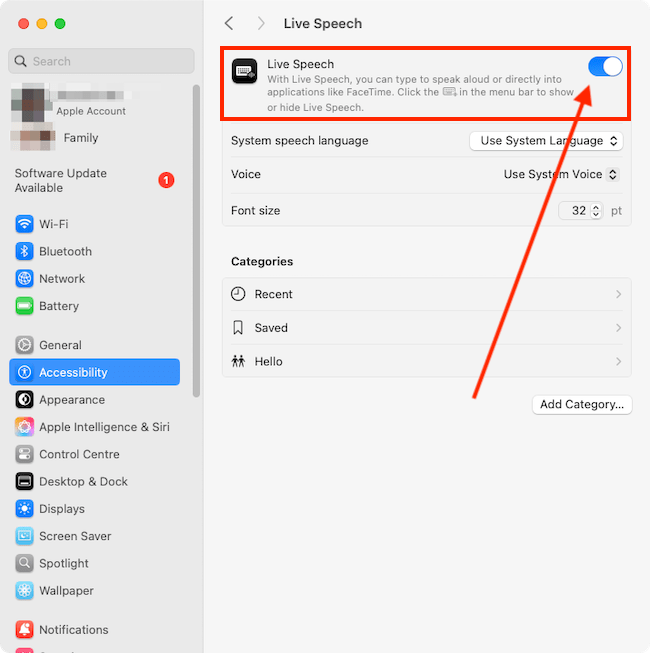Go back with the left chevron
650x653 pixels.
pyautogui.click(x=229, y=23)
